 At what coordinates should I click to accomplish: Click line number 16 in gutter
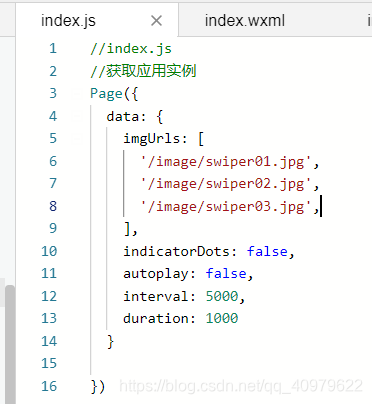click(x=49, y=386)
